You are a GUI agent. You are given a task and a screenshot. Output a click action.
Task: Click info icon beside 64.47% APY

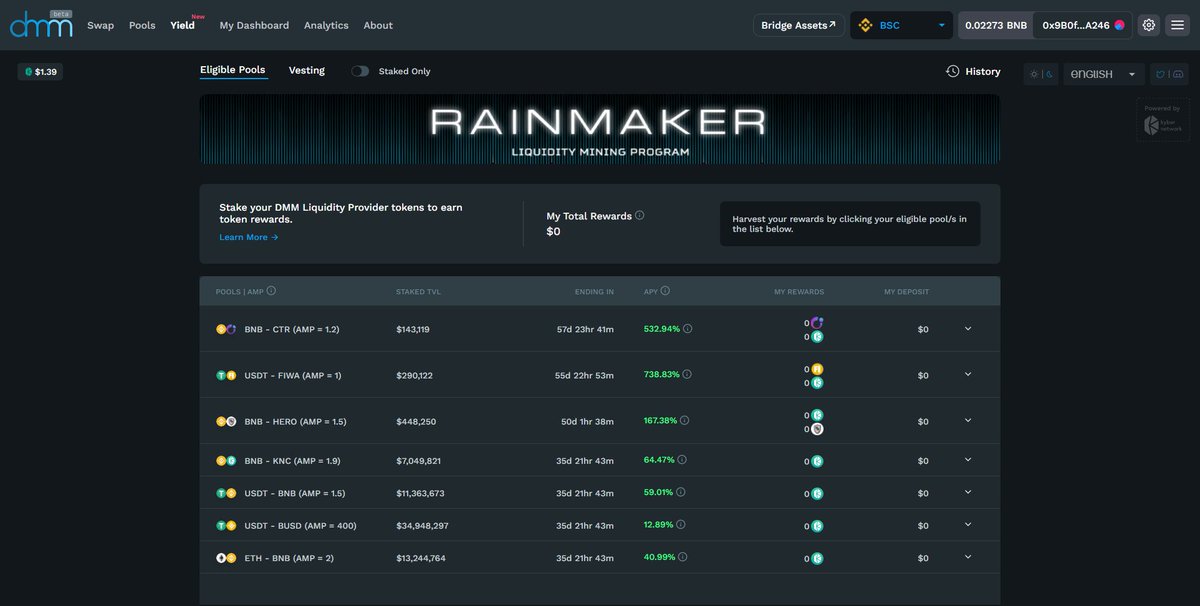pos(682,459)
